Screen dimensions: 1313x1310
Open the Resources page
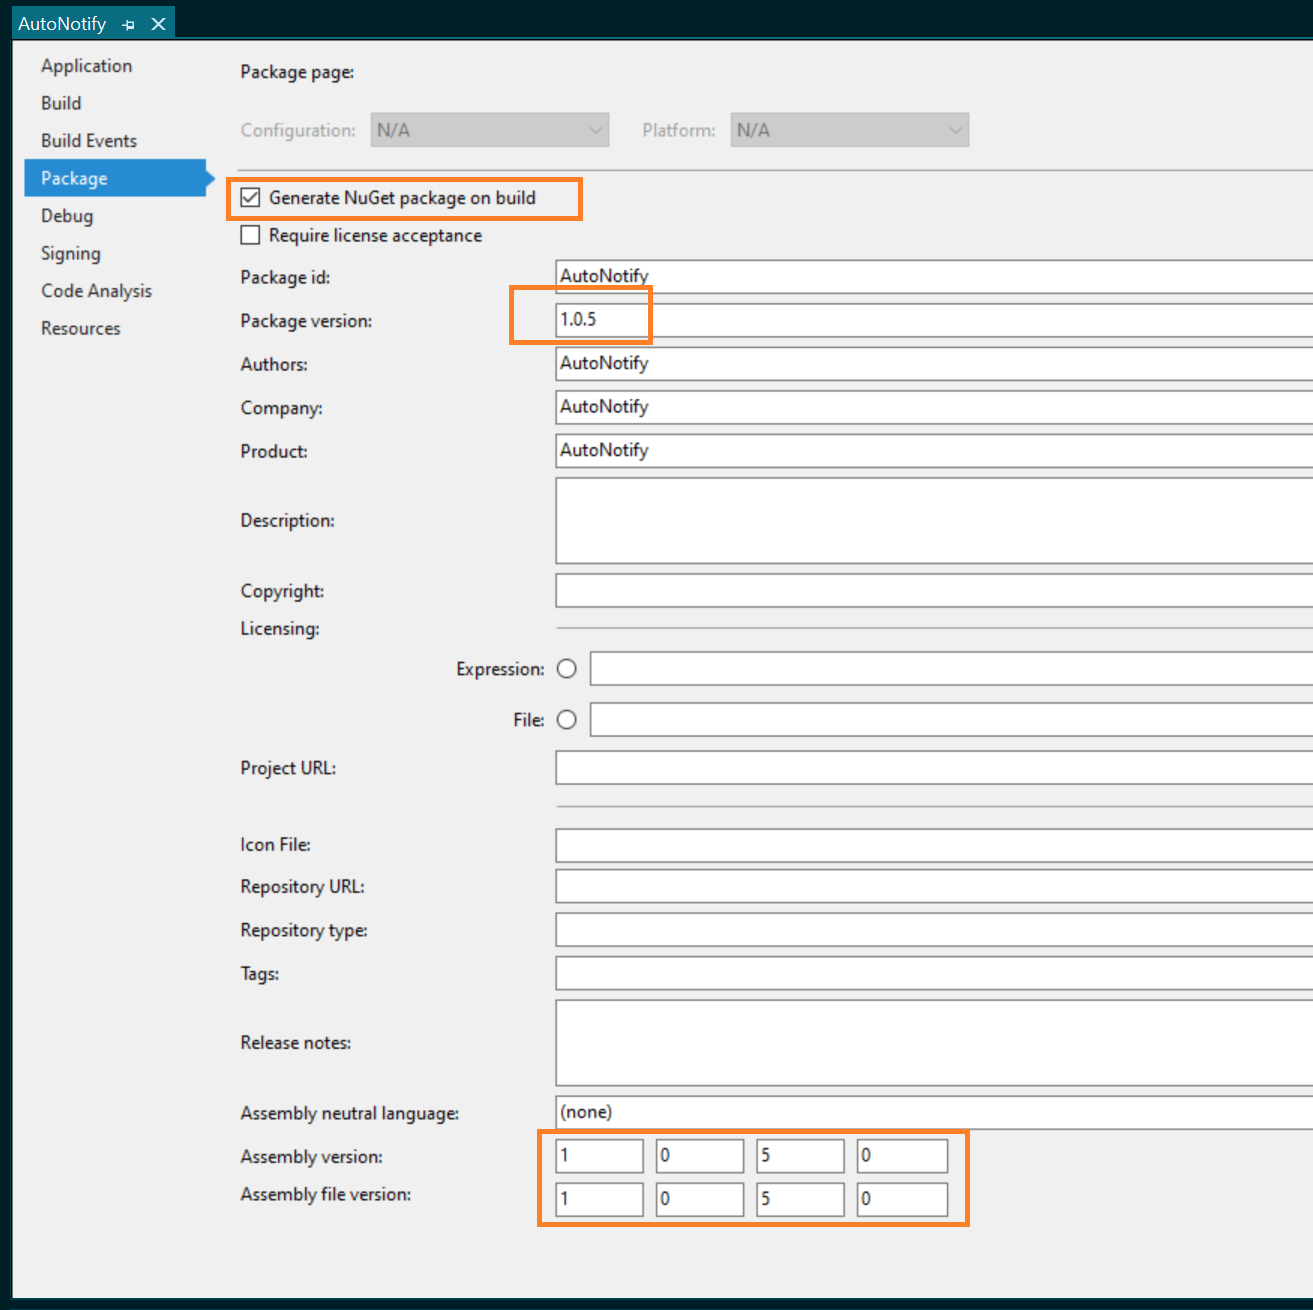coord(81,329)
